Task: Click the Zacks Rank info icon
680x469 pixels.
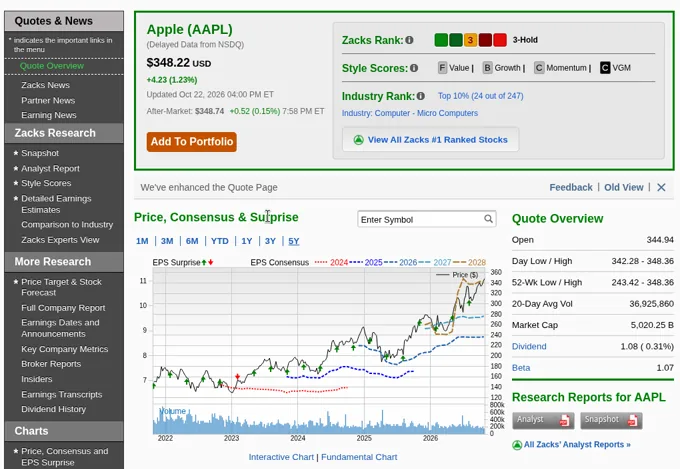Action: 409,40
